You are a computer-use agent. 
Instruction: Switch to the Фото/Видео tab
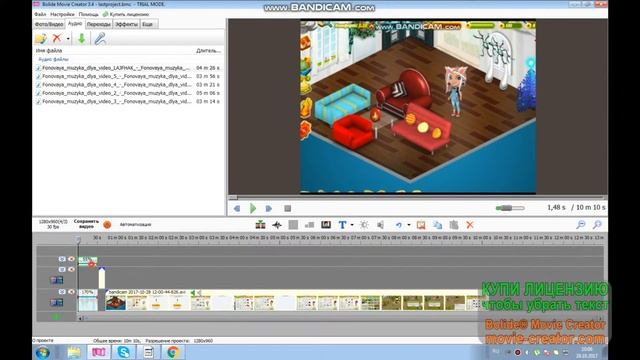(x=49, y=24)
